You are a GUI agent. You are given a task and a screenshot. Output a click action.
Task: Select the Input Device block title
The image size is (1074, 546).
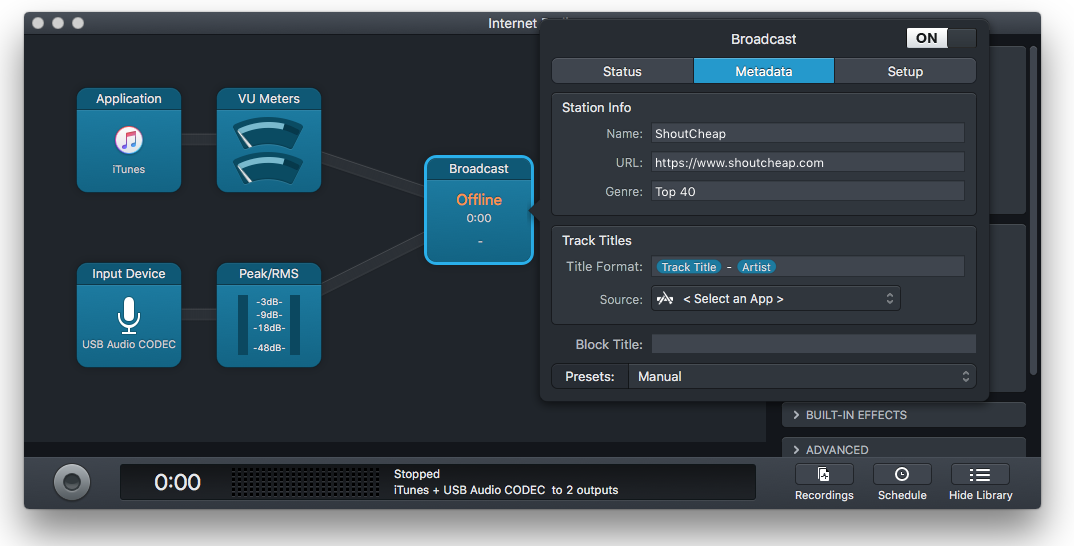pos(129,274)
